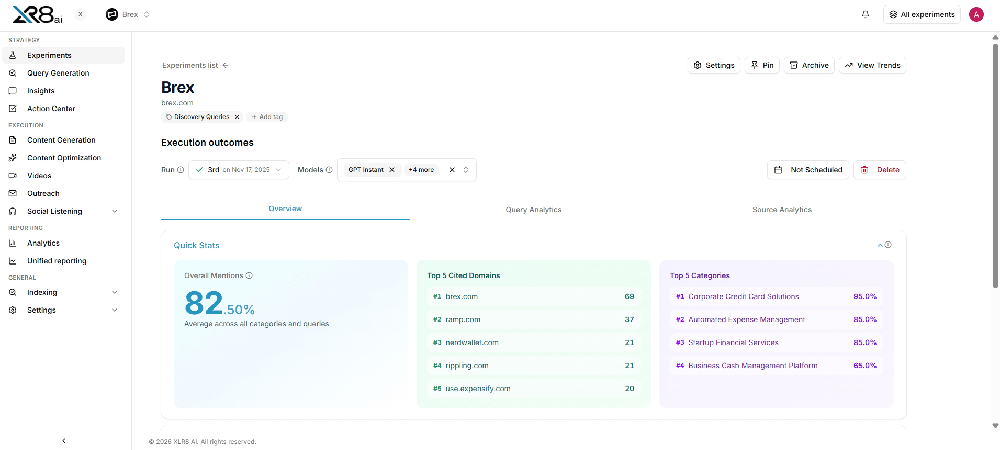
Task: Clear all selected models
Action: 452,170
